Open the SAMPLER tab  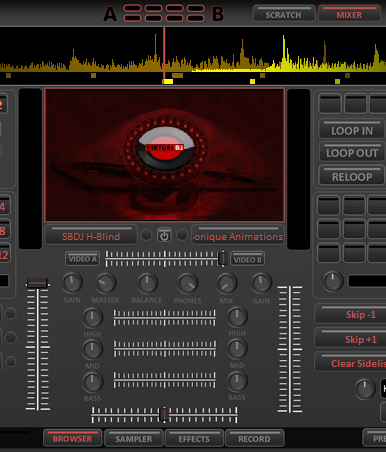point(134,438)
